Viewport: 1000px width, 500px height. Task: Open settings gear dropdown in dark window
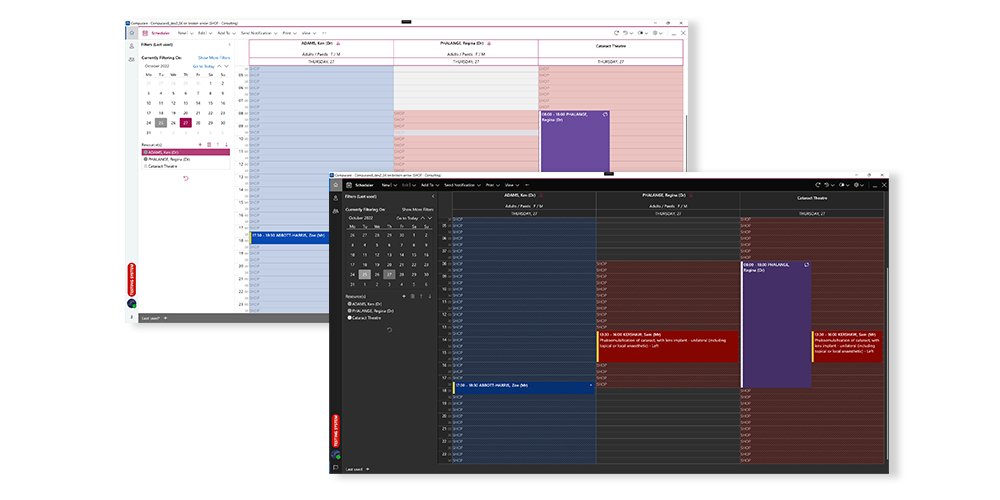[860, 185]
